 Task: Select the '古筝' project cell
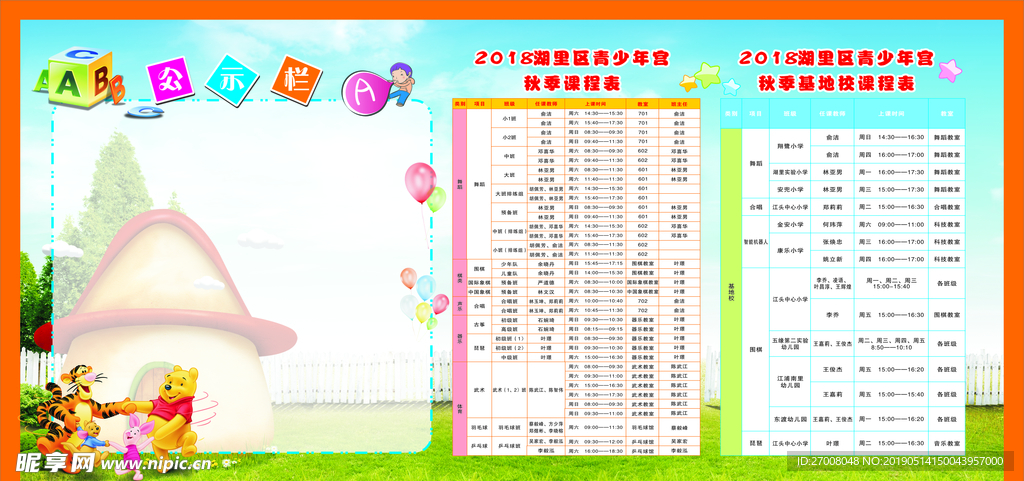coord(479,324)
